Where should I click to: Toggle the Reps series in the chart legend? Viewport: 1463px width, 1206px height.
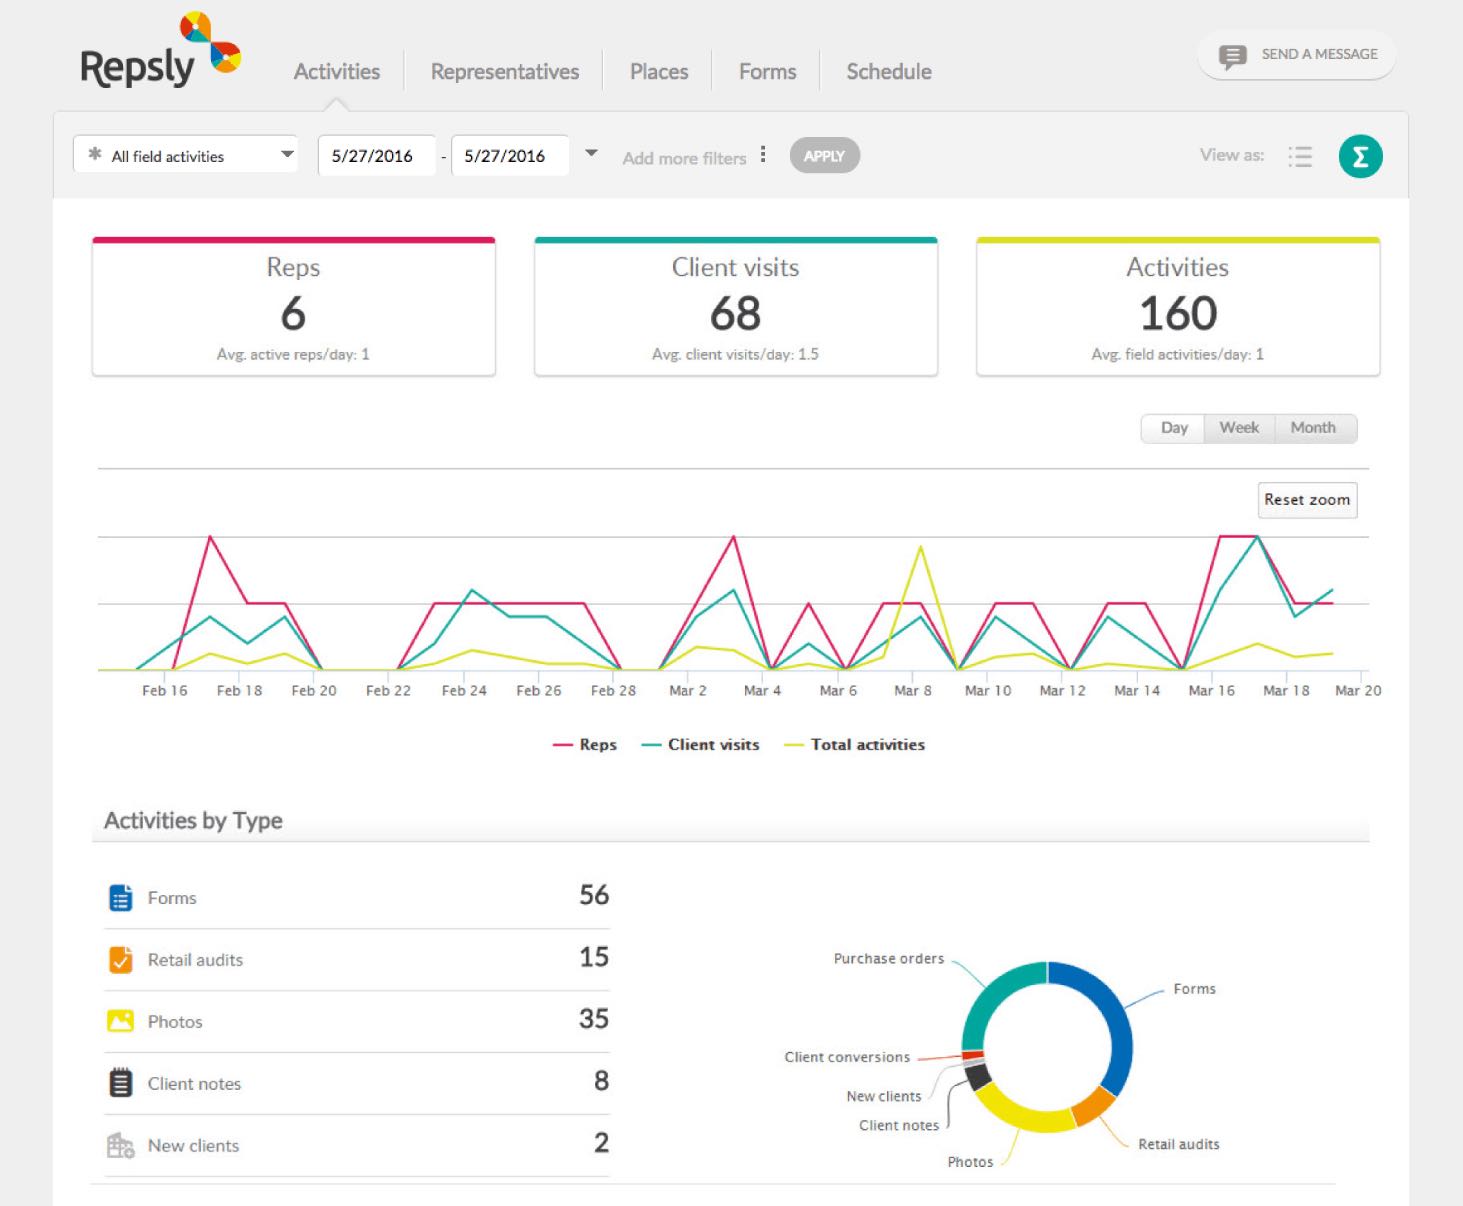pos(585,744)
